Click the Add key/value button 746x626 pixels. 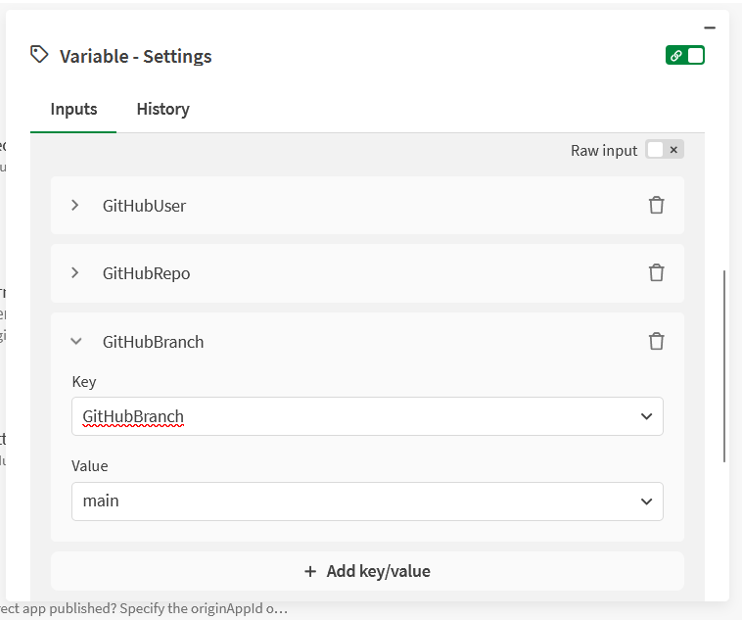click(367, 571)
